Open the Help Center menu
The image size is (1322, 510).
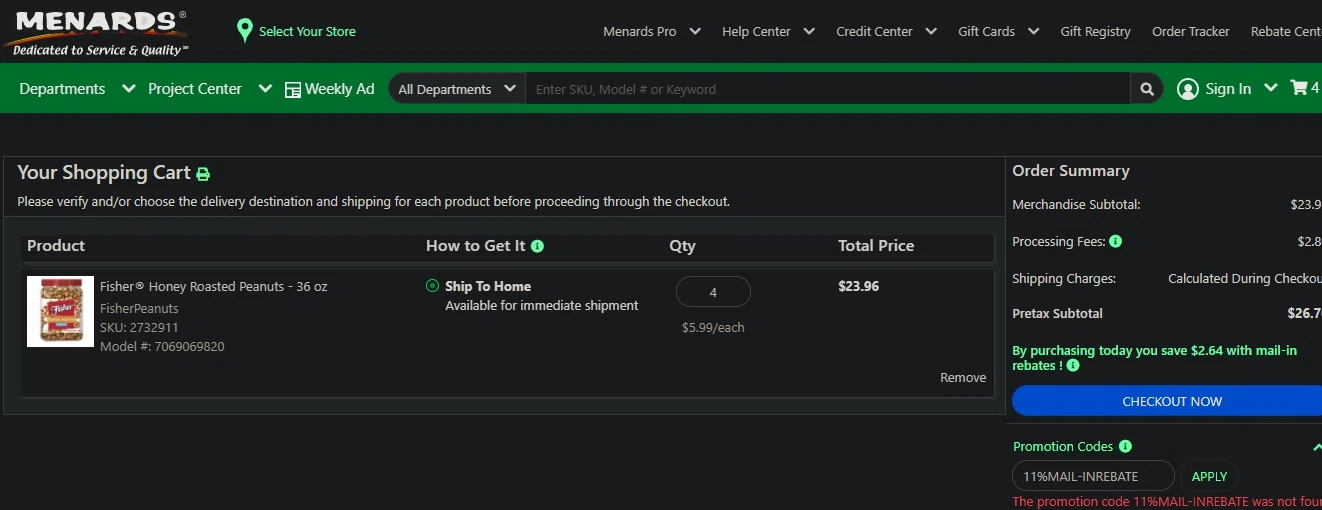pyautogui.click(x=768, y=32)
